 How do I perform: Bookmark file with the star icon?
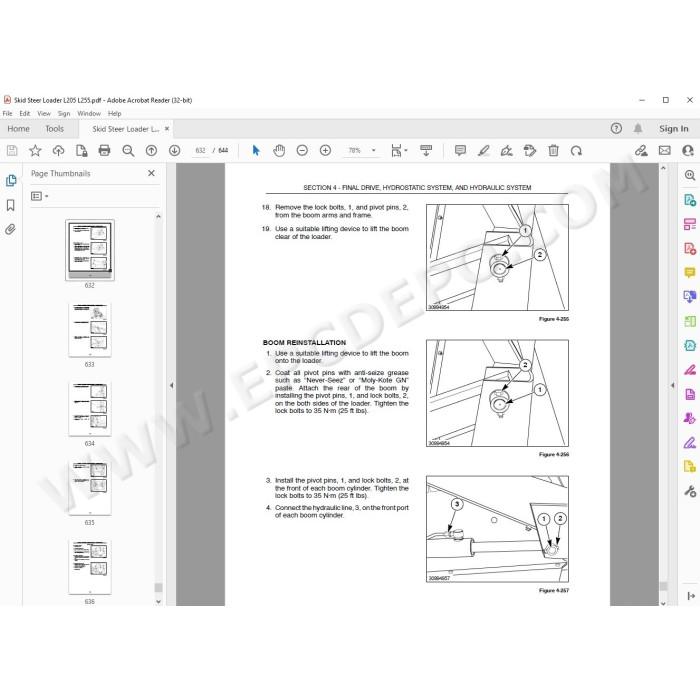coord(35,151)
